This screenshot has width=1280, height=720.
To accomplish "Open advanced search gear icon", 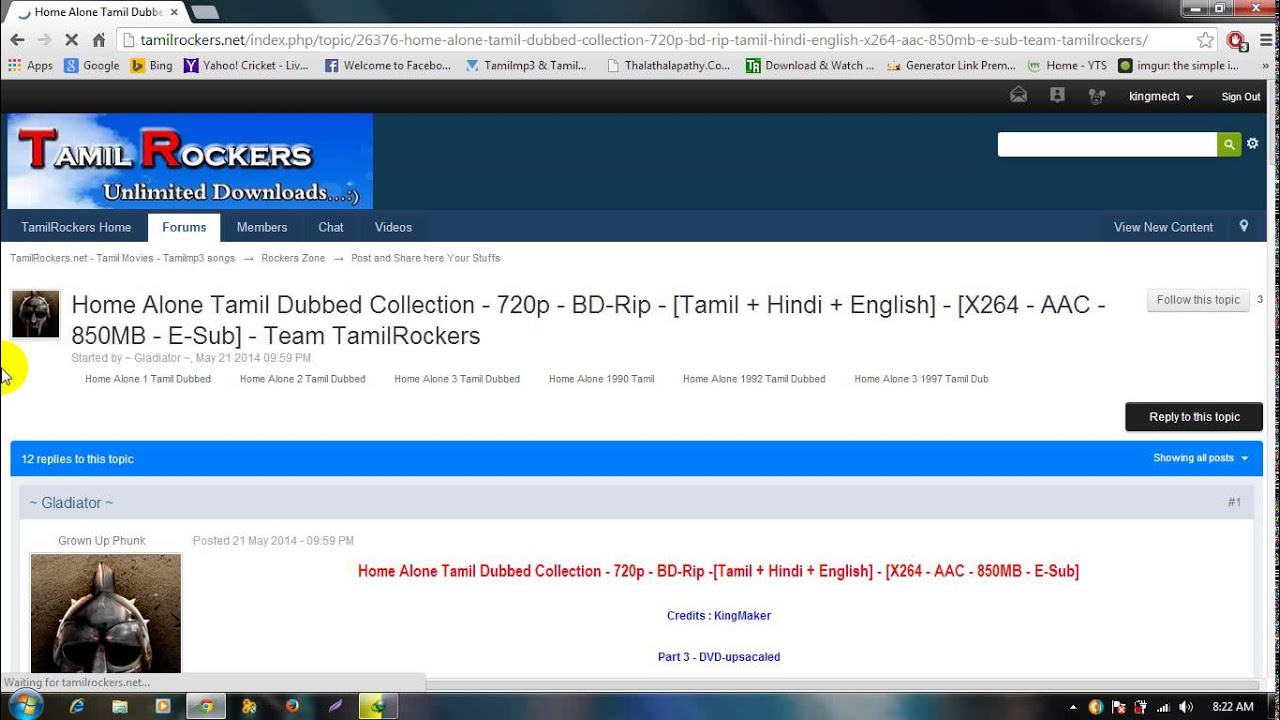I will coord(1252,144).
